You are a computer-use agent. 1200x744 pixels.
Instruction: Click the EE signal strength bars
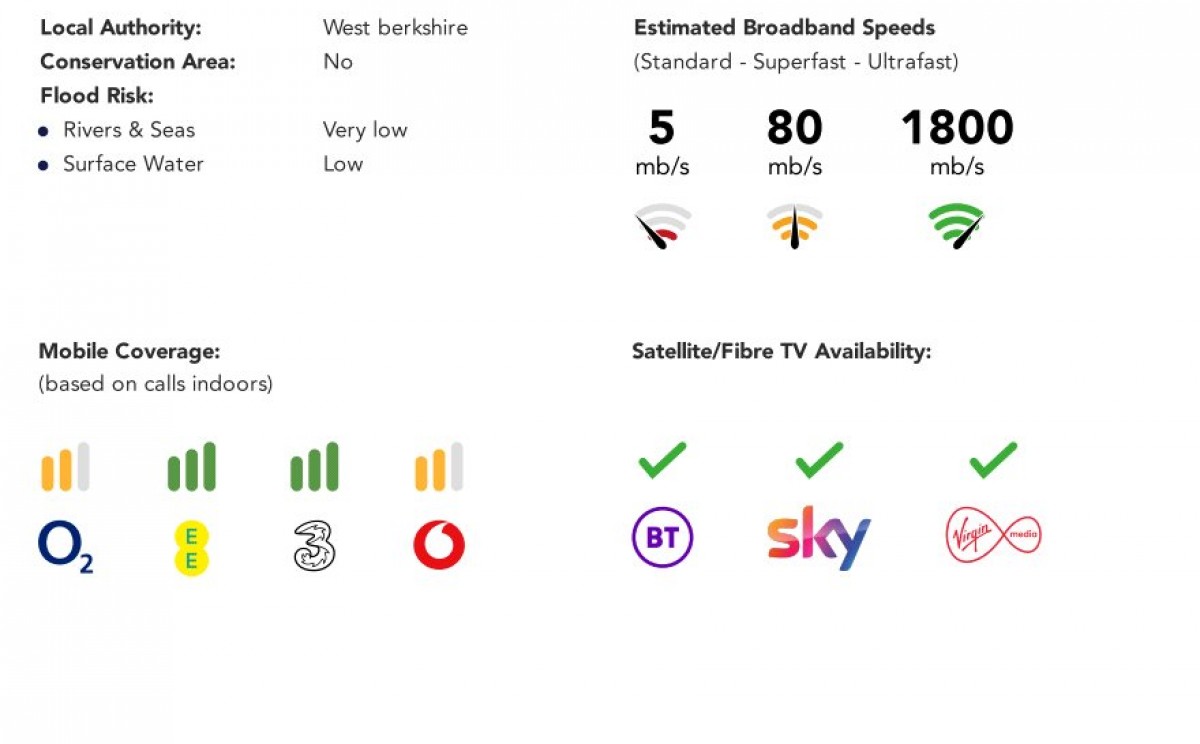coord(191,467)
